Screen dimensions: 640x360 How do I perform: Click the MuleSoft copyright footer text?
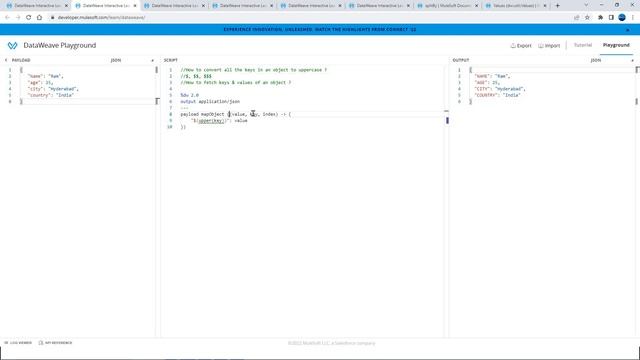(x=331, y=343)
